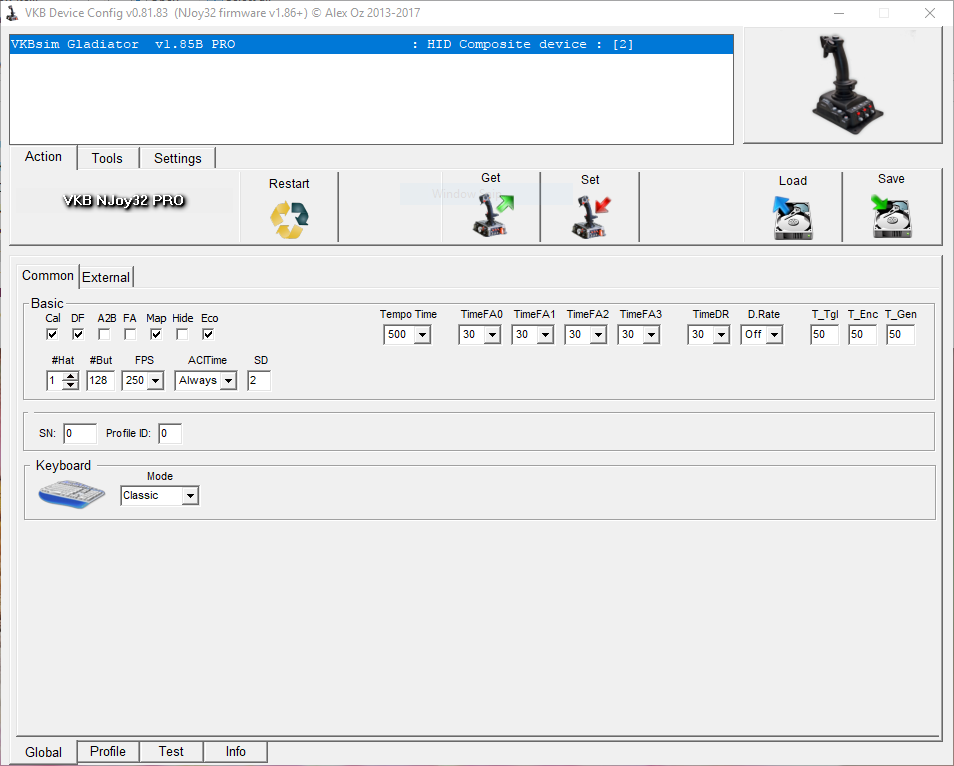Click the T_Enc input field
This screenshot has height=766, width=954.
[x=862, y=335]
